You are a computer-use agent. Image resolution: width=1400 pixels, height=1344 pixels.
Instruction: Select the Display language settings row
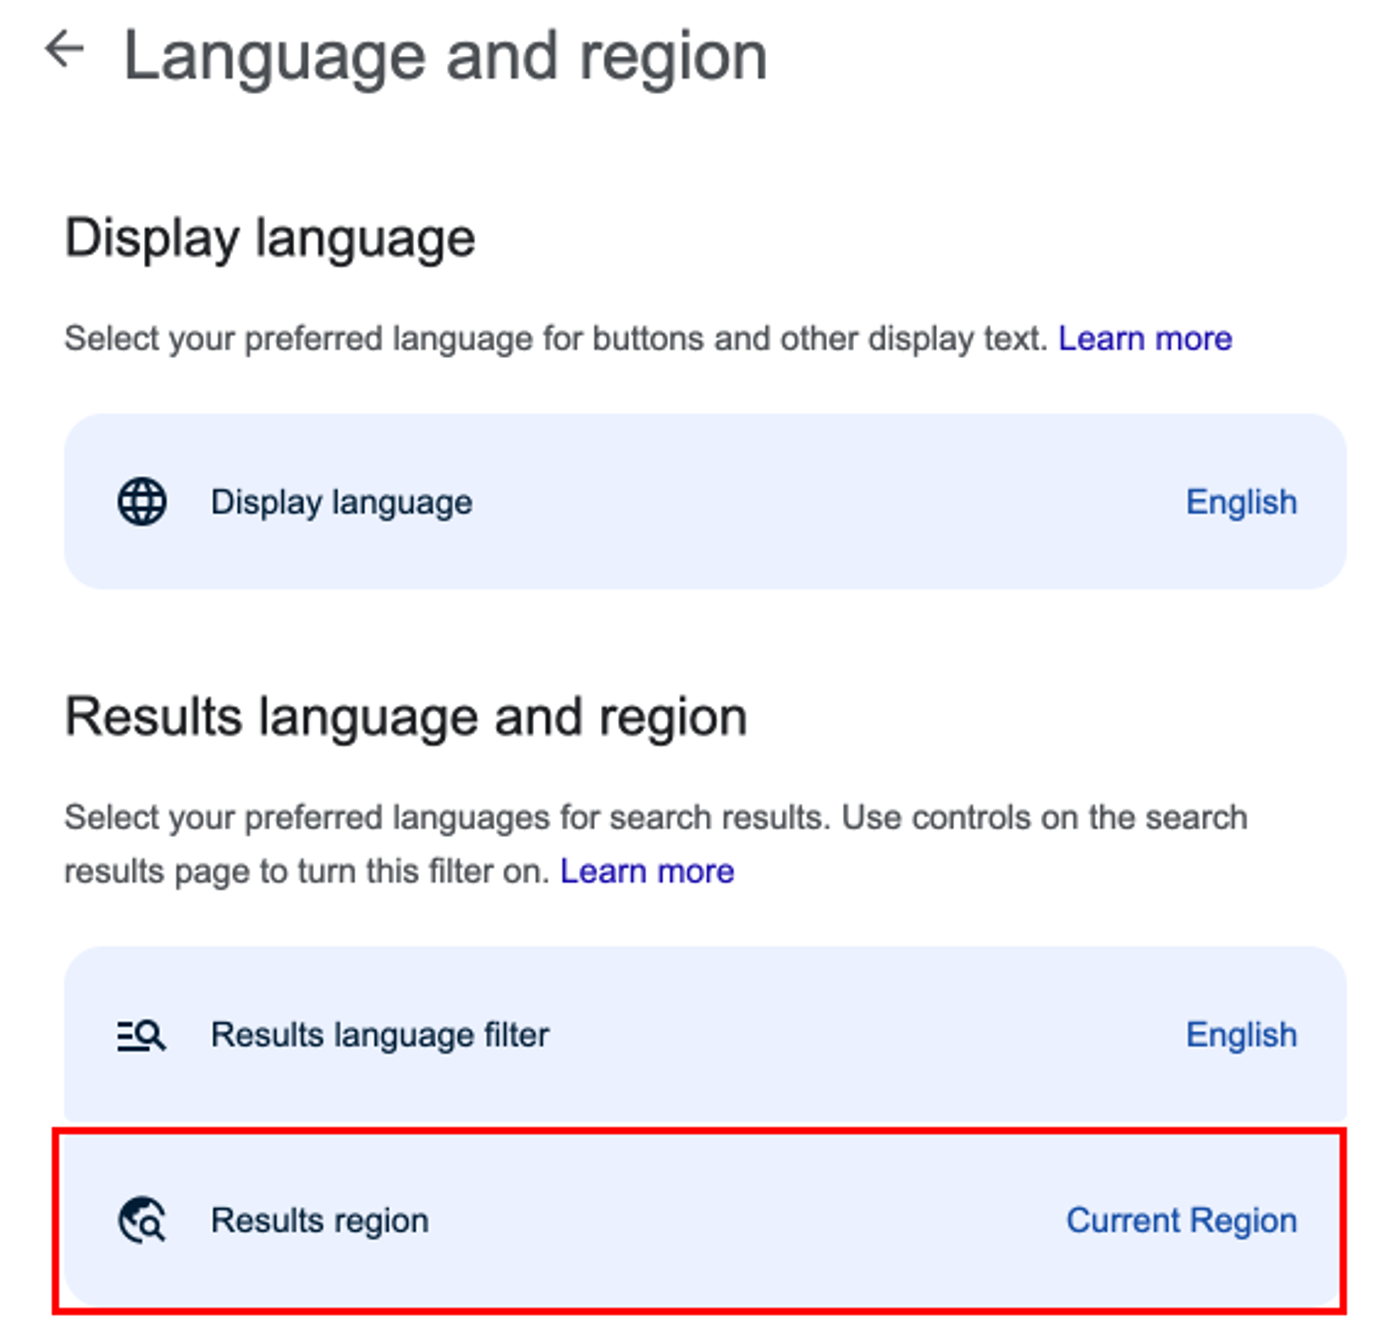click(x=700, y=501)
